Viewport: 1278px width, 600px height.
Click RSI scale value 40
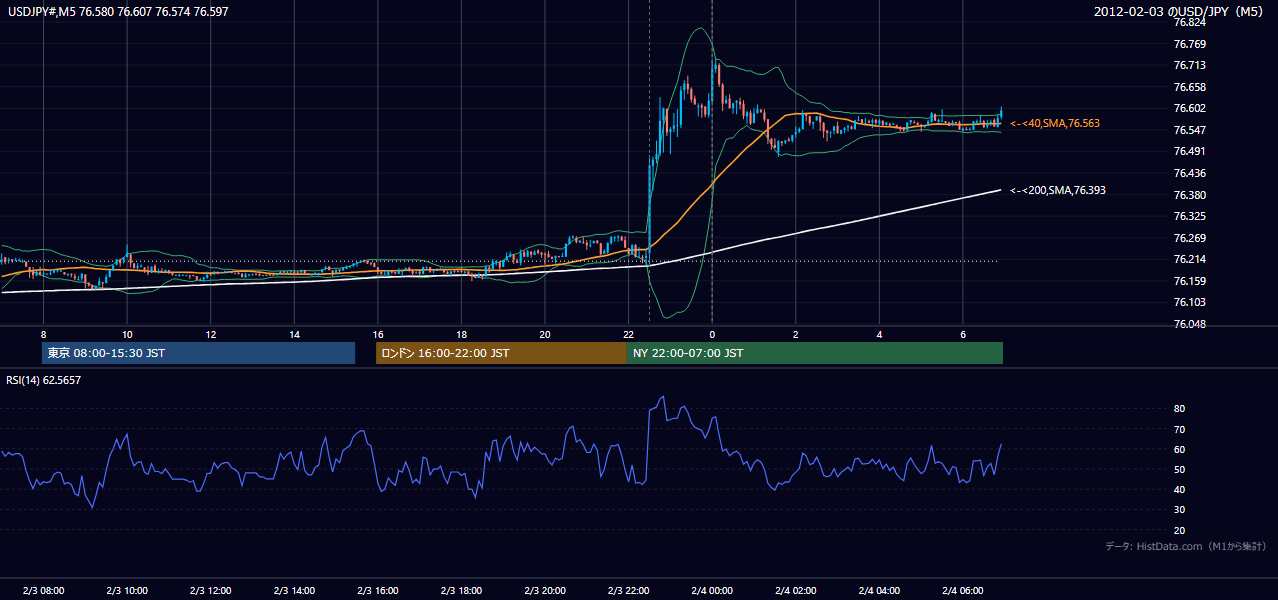click(x=1180, y=489)
